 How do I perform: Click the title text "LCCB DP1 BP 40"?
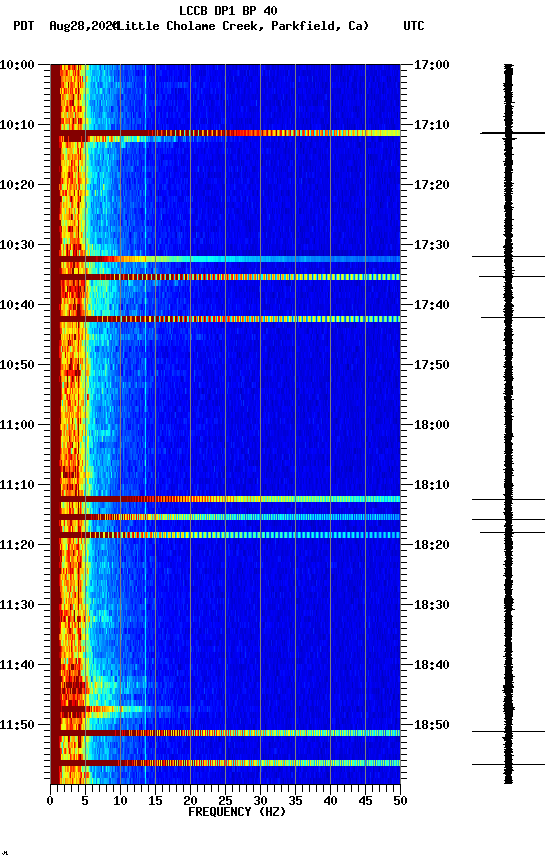[x=228, y=10]
